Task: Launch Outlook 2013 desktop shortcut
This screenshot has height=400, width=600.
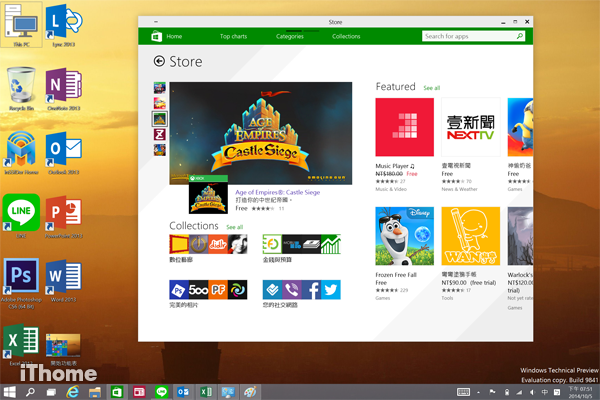Action: click(x=64, y=152)
